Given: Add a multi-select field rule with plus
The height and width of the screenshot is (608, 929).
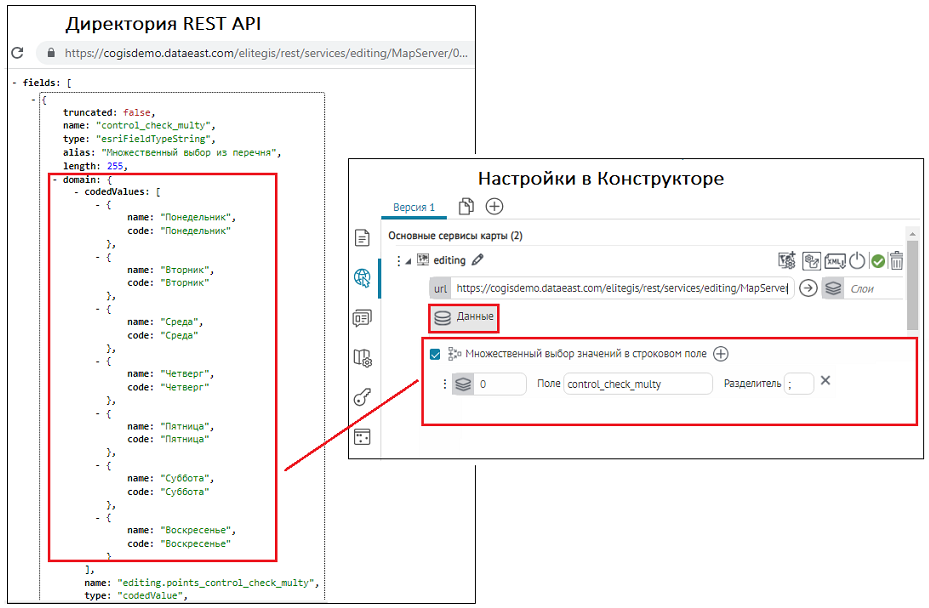Looking at the screenshot, I should click(x=720, y=354).
